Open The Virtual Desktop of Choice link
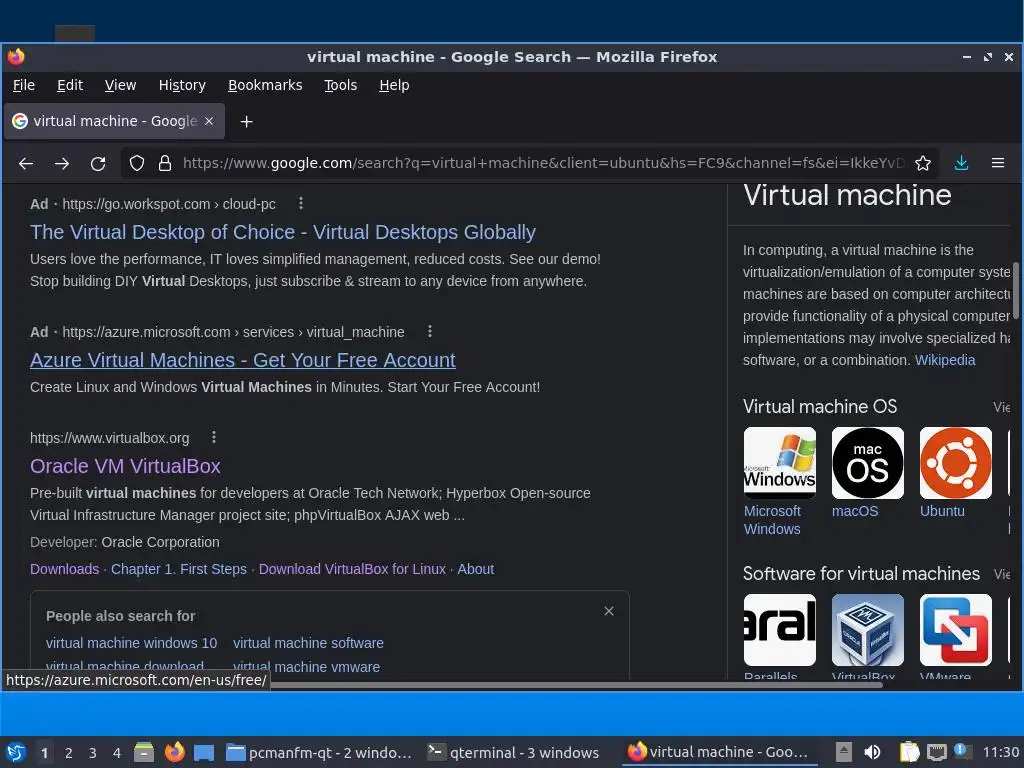The width and height of the screenshot is (1024, 768). click(x=283, y=232)
